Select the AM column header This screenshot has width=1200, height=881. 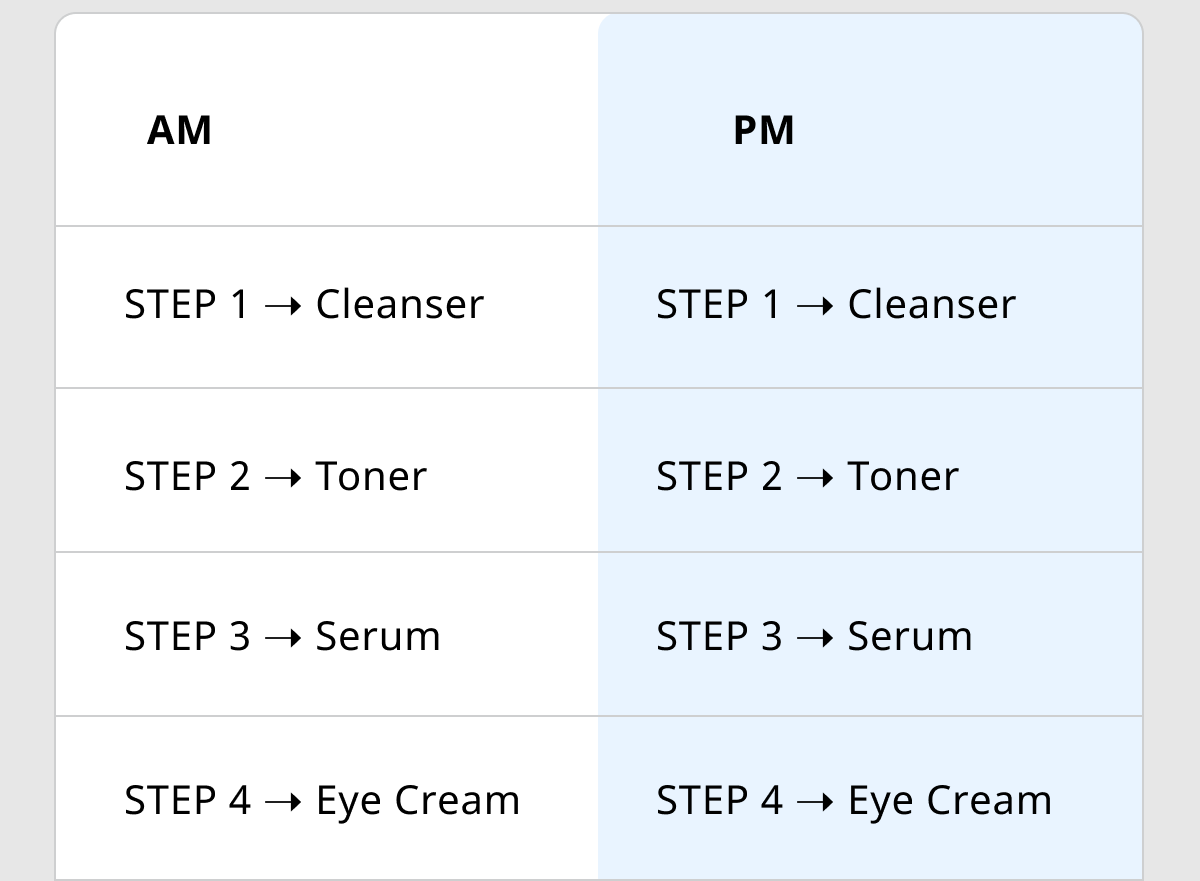point(179,130)
